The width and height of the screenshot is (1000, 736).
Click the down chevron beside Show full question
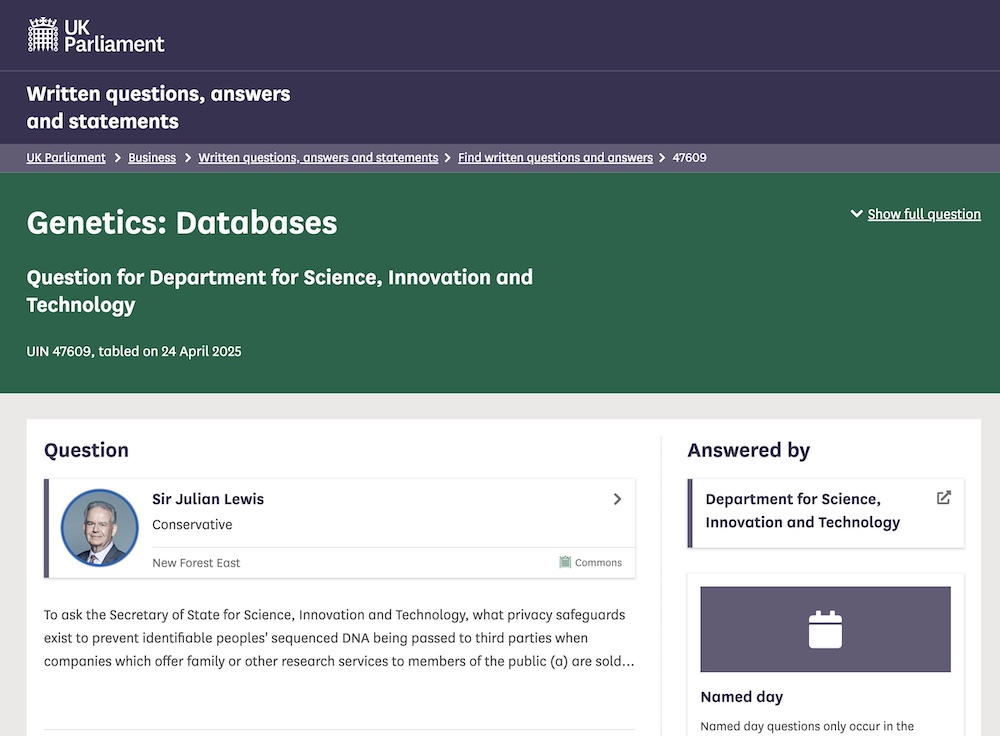(857, 213)
